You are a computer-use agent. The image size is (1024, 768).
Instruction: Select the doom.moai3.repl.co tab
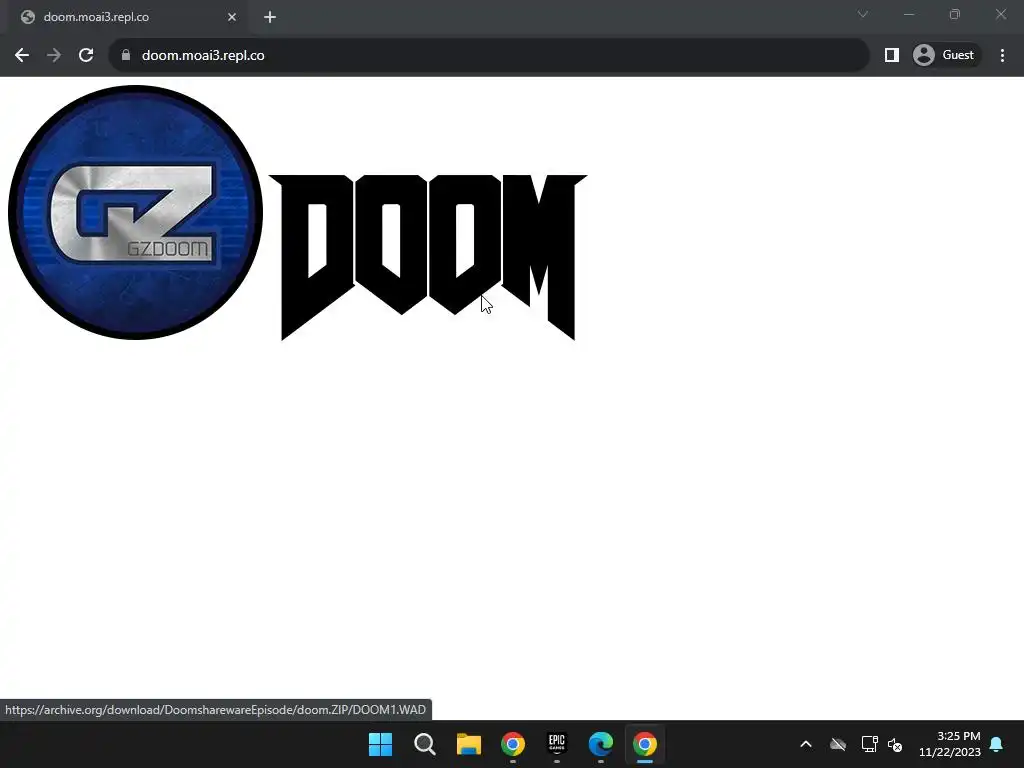tap(128, 18)
